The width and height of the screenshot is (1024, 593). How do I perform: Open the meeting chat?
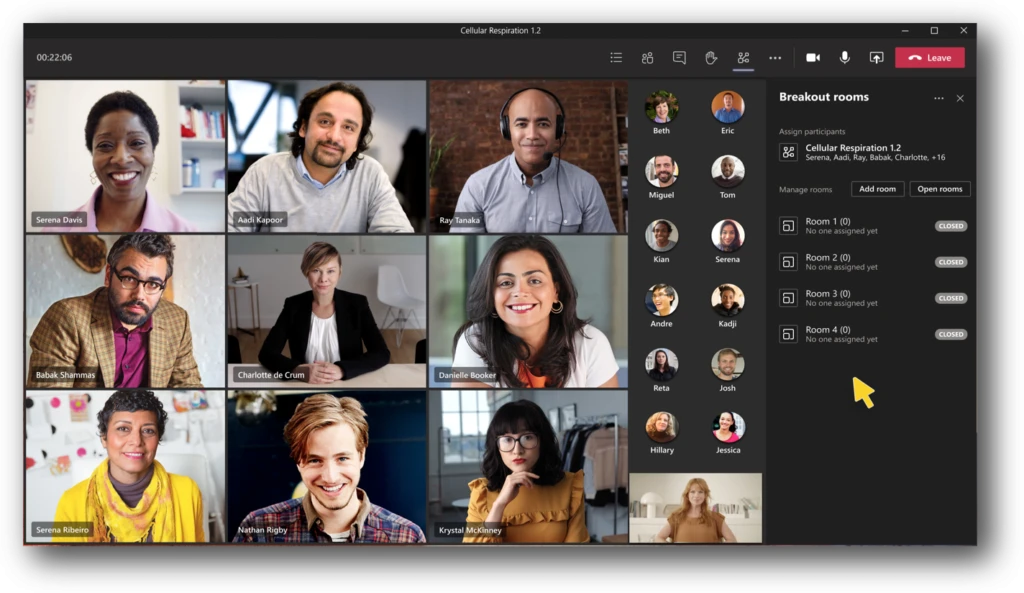(x=680, y=57)
